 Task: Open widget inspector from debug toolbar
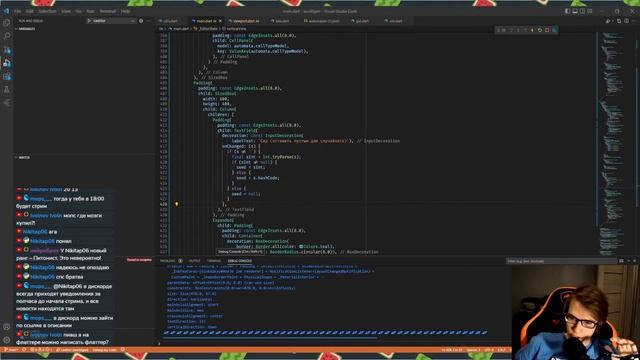point(554,30)
